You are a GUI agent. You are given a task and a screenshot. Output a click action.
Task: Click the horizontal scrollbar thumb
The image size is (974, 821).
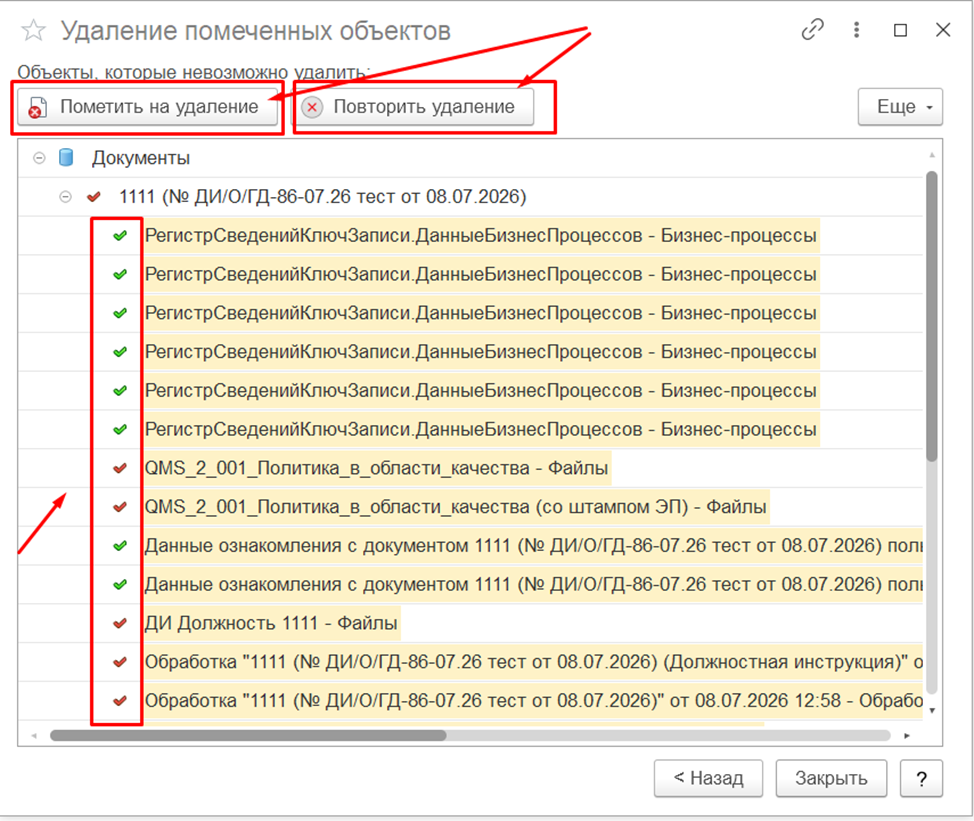pyautogui.click(x=248, y=735)
